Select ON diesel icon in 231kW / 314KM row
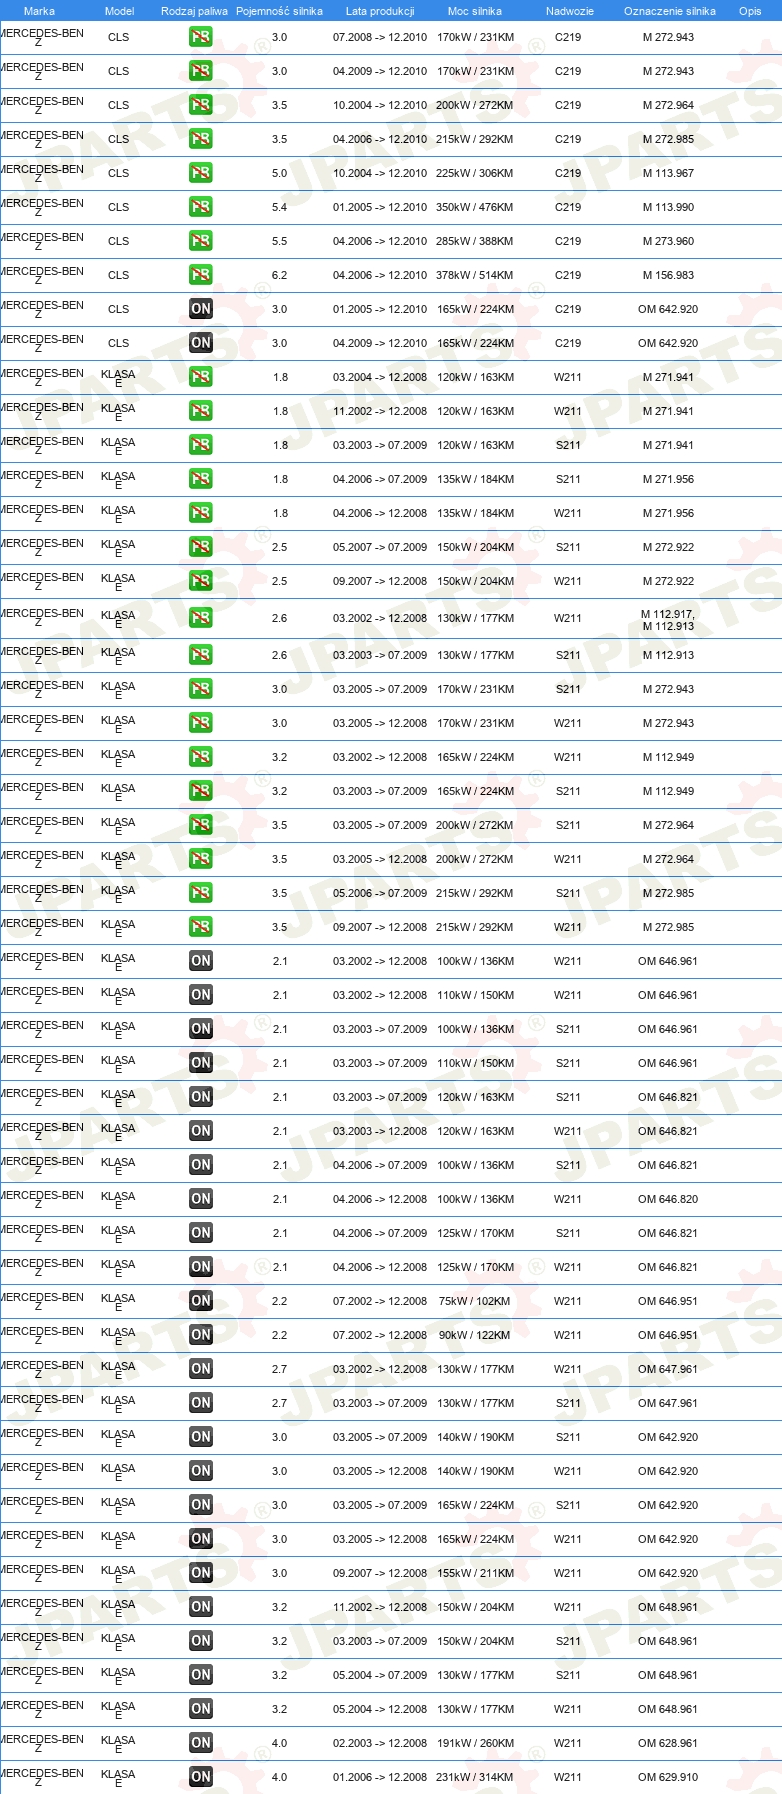Viewport: 782px width, 1794px height. point(200,1777)
